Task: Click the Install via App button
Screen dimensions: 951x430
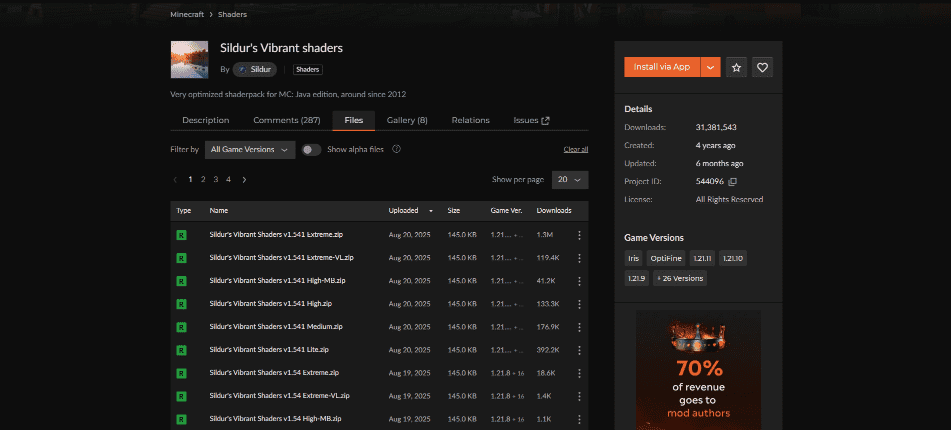Action: [x=661, y=67]
